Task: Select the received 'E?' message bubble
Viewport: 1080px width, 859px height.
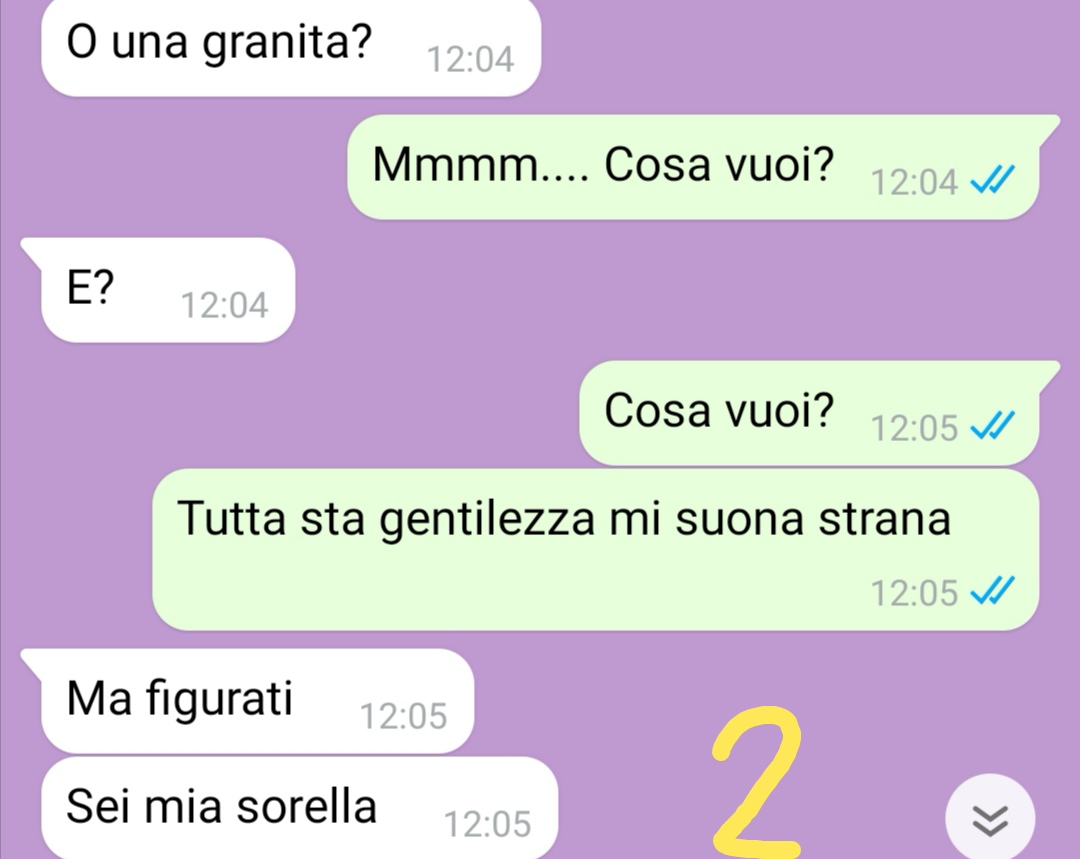Action: [168, 290]
